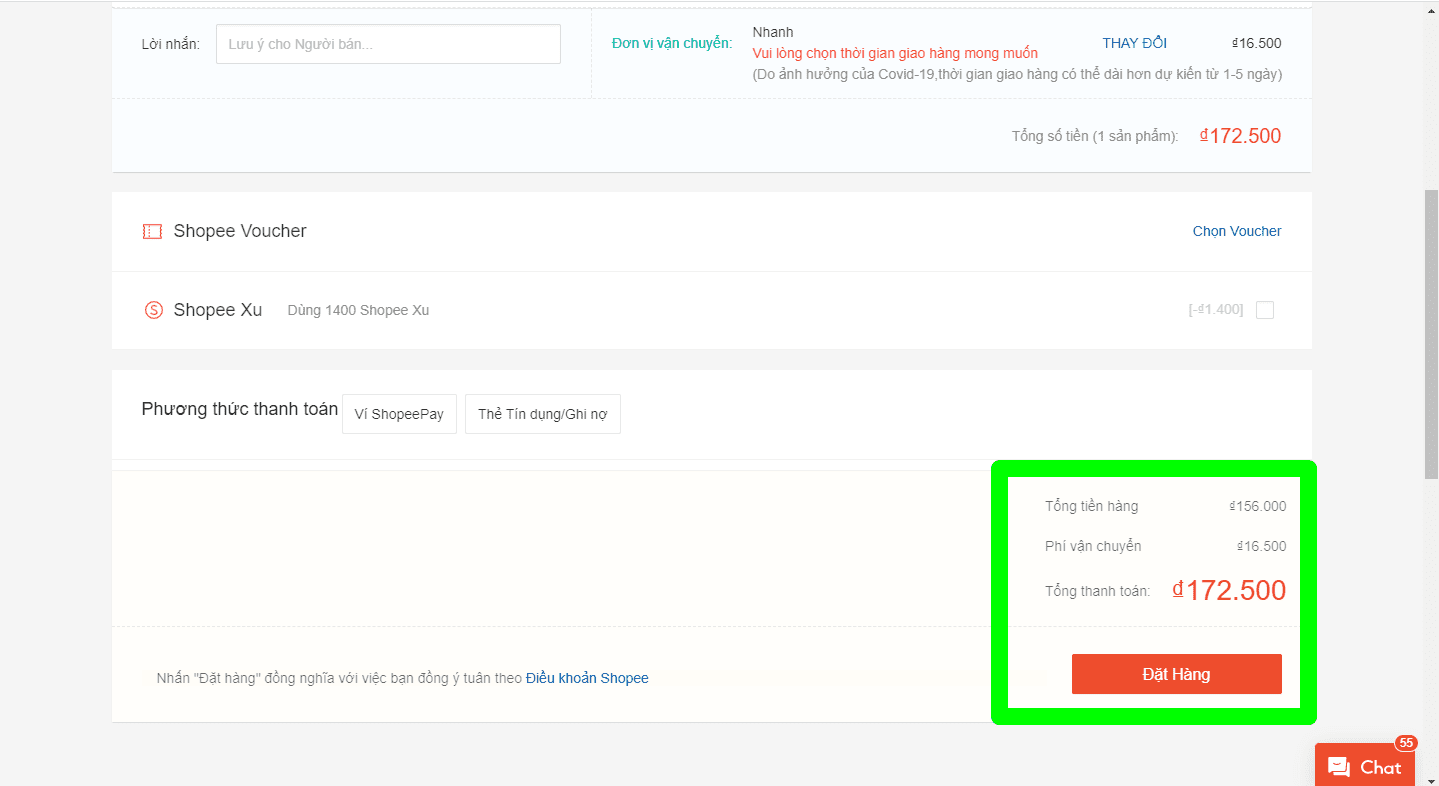Click the Covid-19 delivery delay notice
Image resolution: width=1439 pixels, height=786 pixels.
click(x=1017, y=74)
